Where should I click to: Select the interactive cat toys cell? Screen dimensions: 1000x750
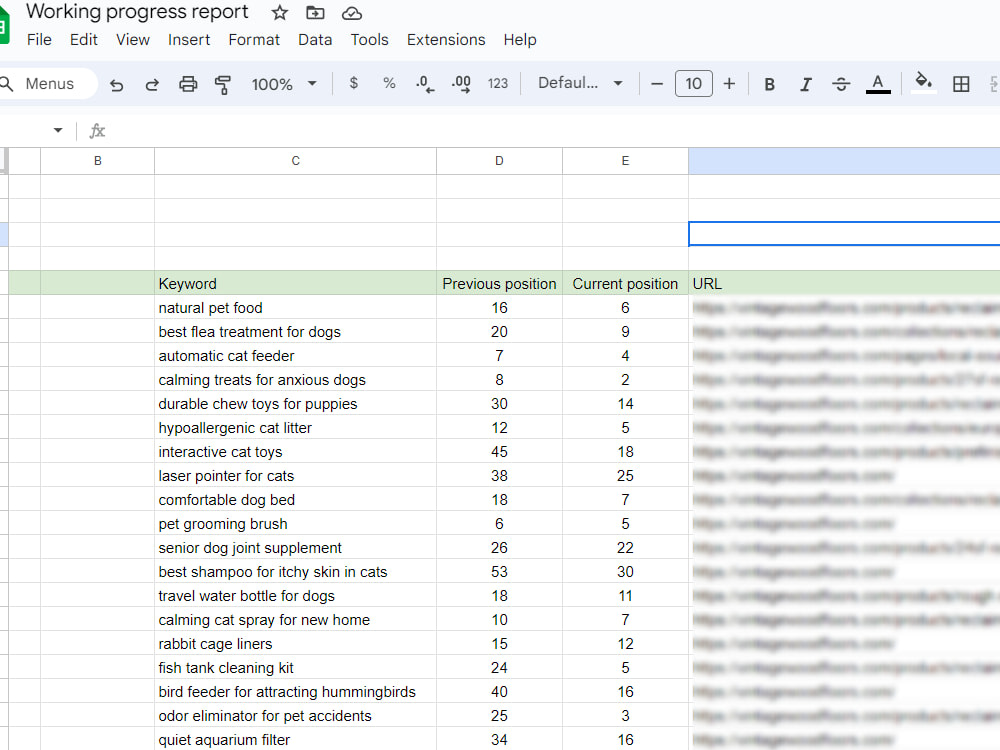[295, 452]
